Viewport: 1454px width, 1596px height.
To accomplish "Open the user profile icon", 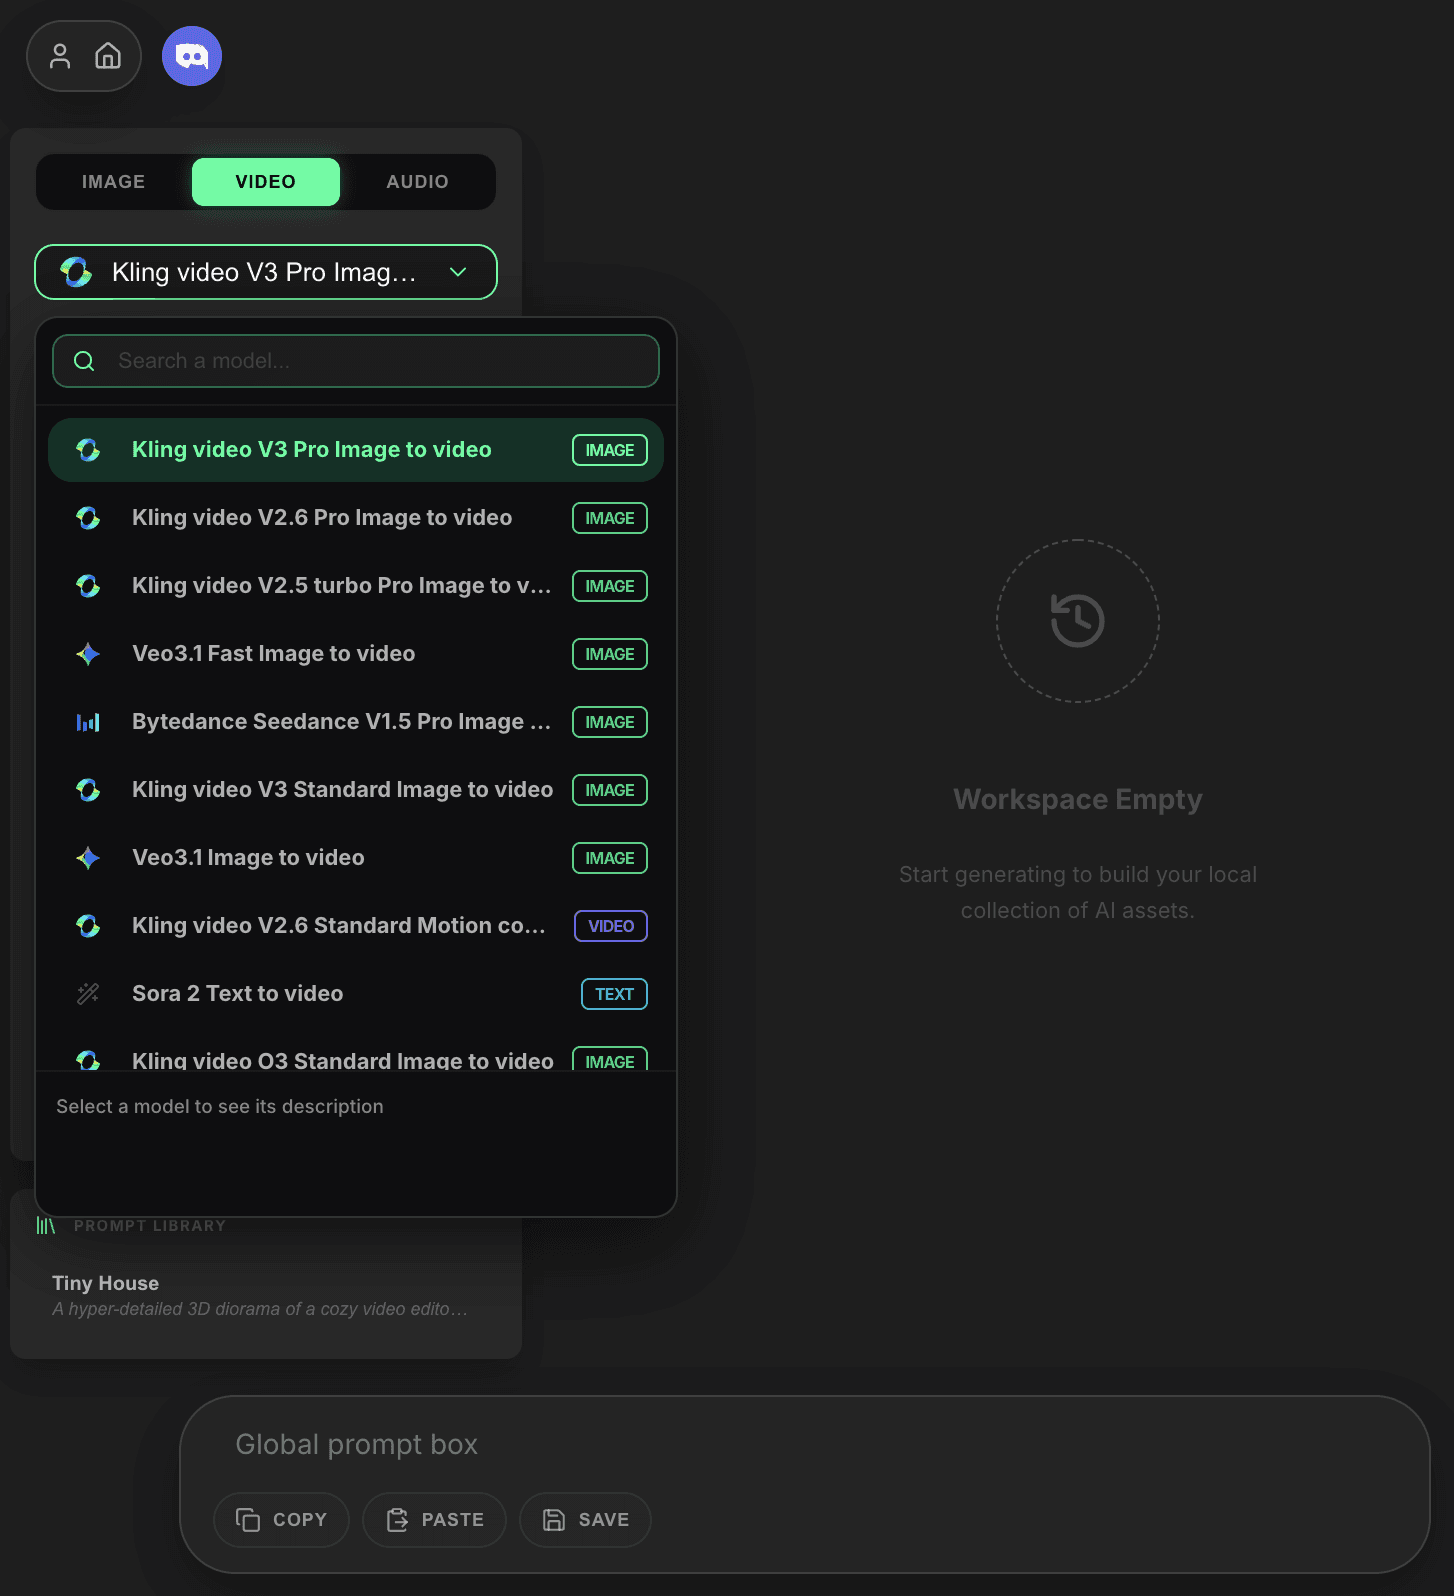I will [60, 56].
